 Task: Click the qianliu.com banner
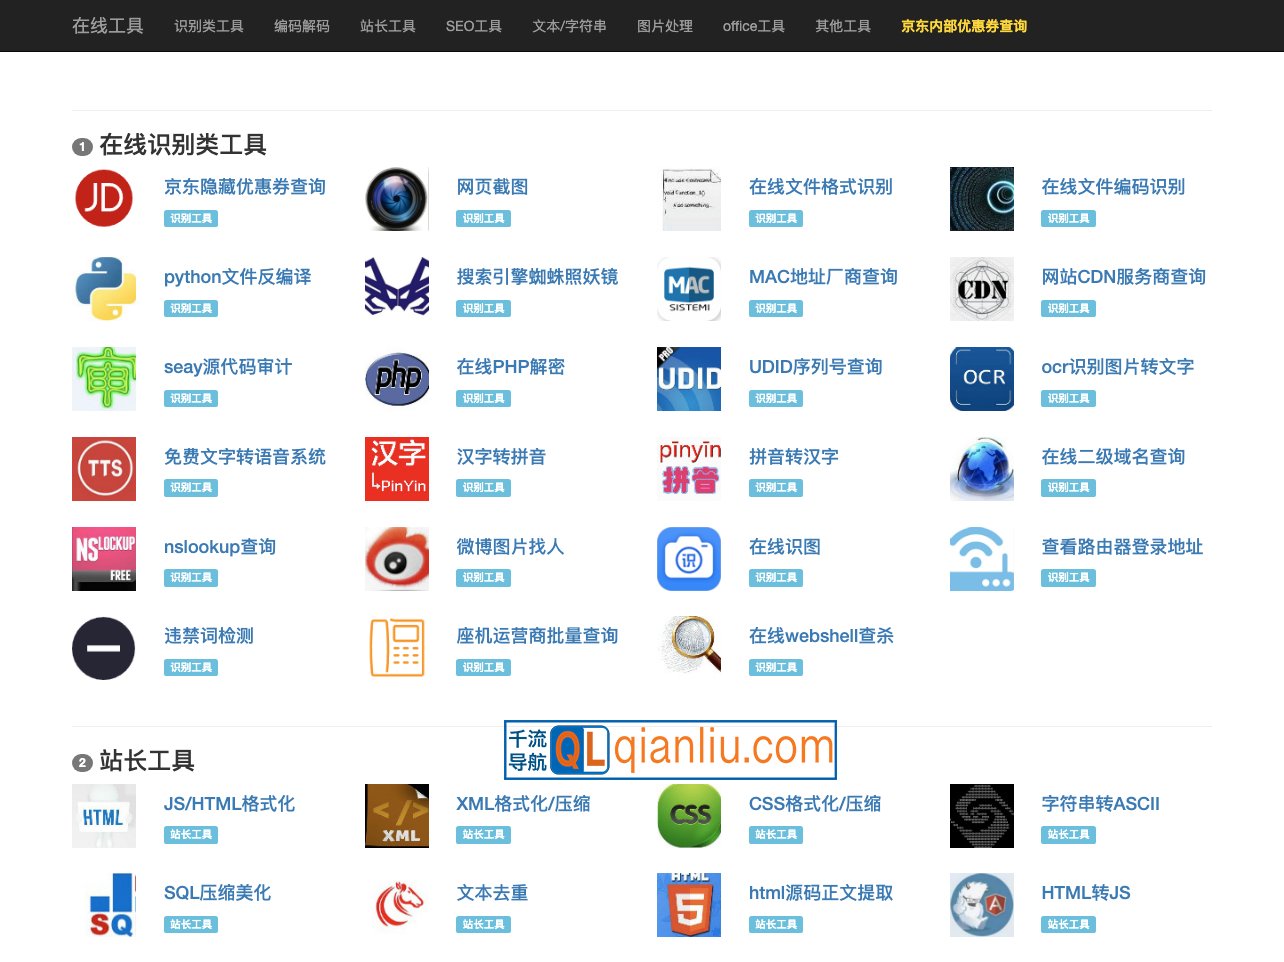[670, 749]
